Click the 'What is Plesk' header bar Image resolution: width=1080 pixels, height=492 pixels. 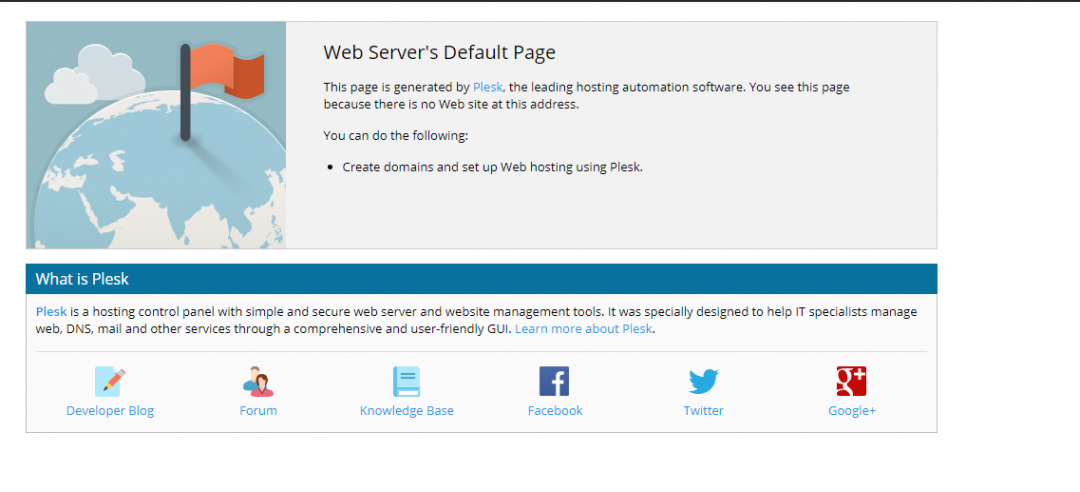pyautogui.click(x=481, y=279)
